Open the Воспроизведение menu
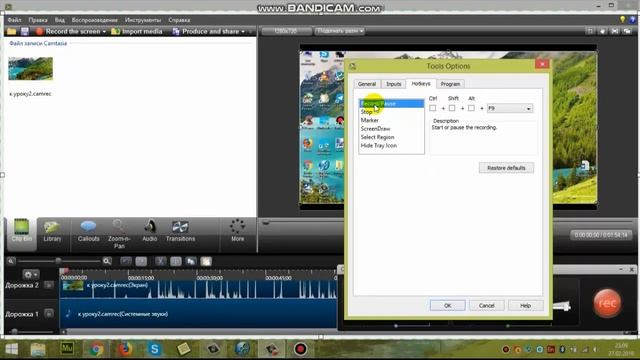Image resolution: width=640 pixels, height=360 pixels. pyautogui.click(x=94, y=20)
